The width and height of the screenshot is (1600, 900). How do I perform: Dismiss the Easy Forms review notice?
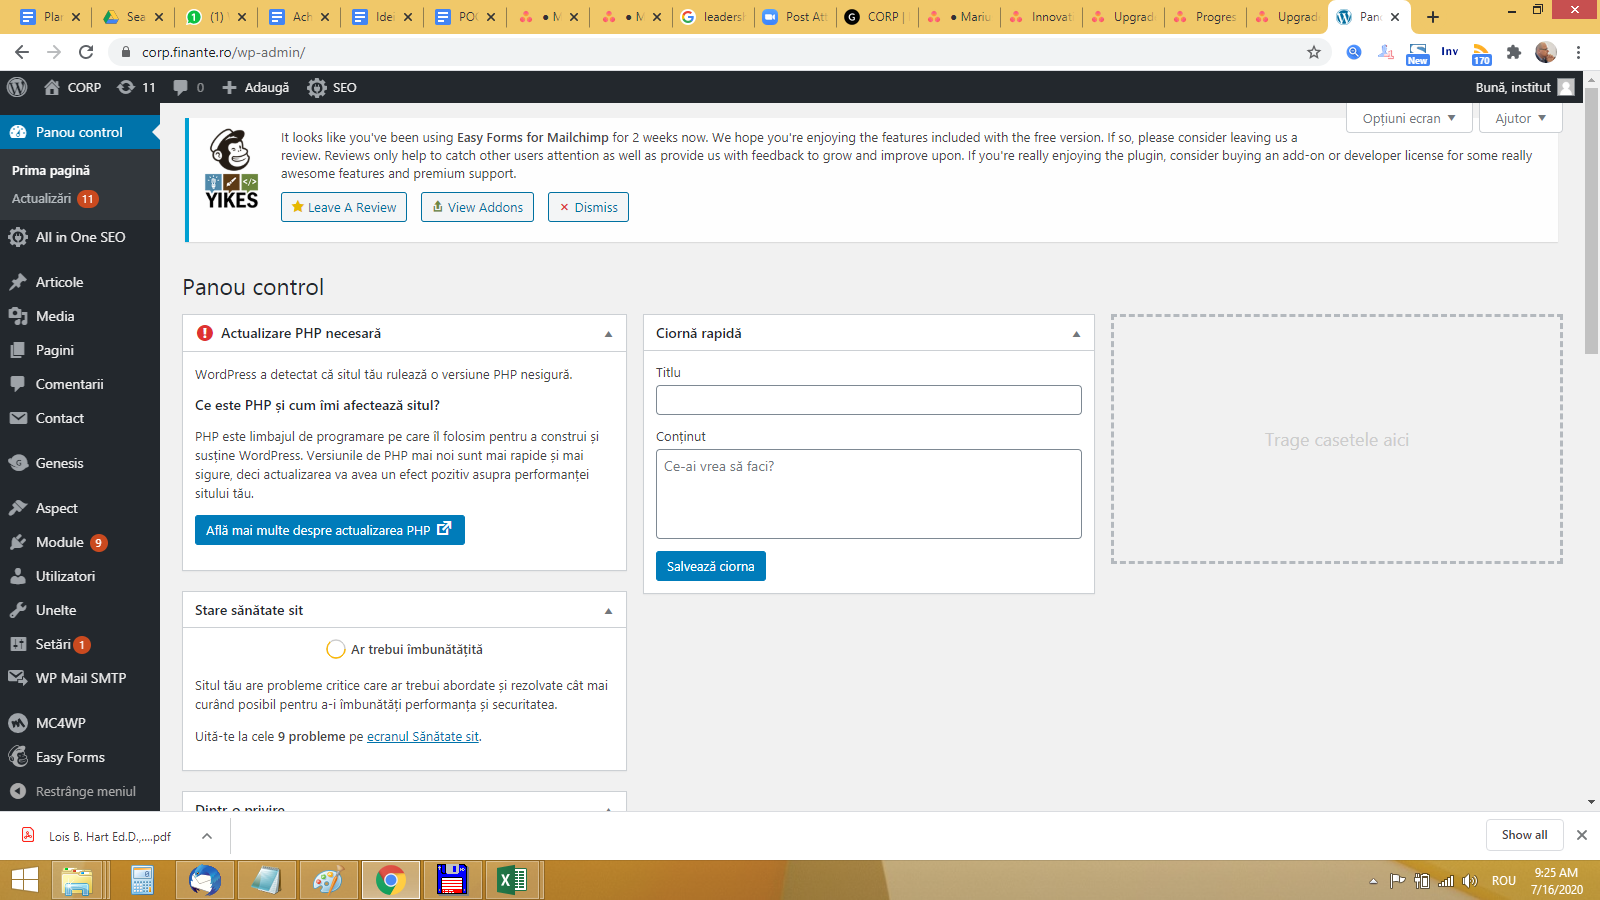click(x=588, y=207)
